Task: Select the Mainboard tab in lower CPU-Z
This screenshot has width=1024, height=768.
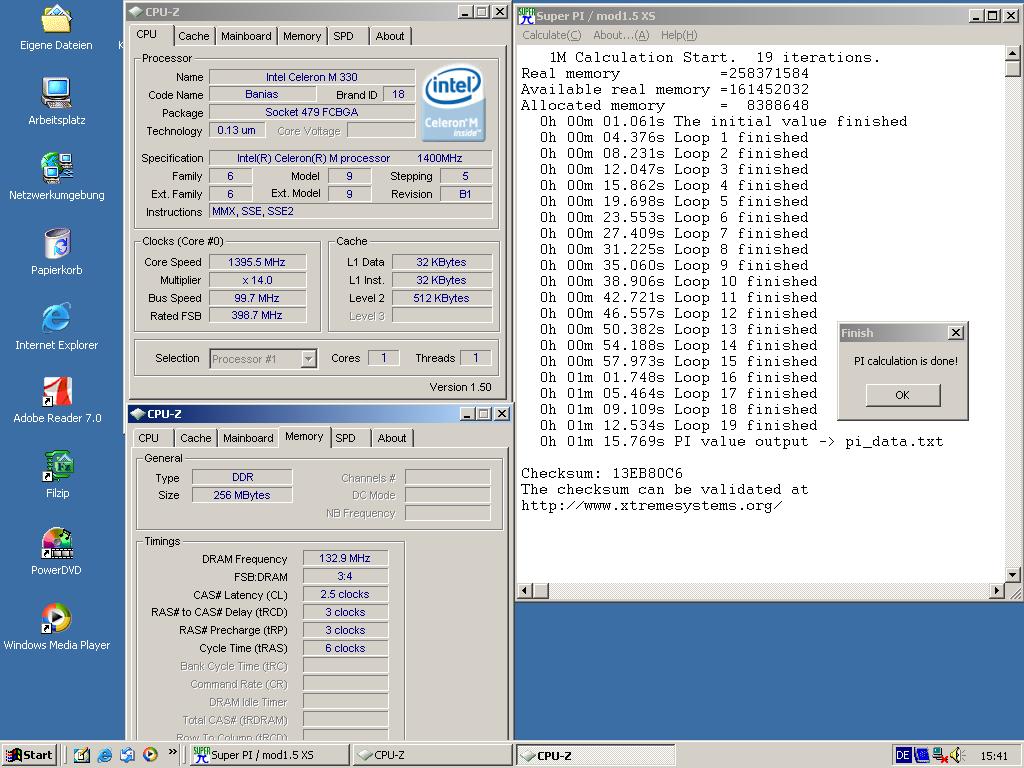Action: 248,438
